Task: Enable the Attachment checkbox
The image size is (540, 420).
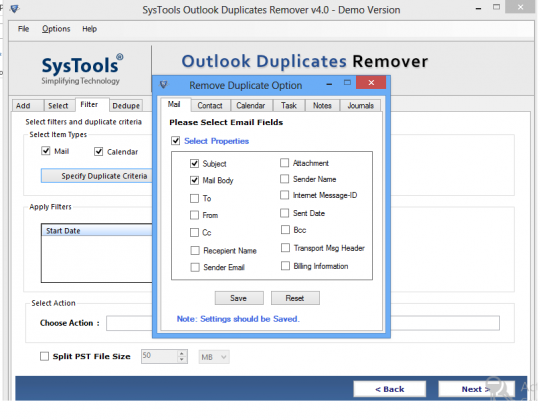Action: tap(284, 162)
